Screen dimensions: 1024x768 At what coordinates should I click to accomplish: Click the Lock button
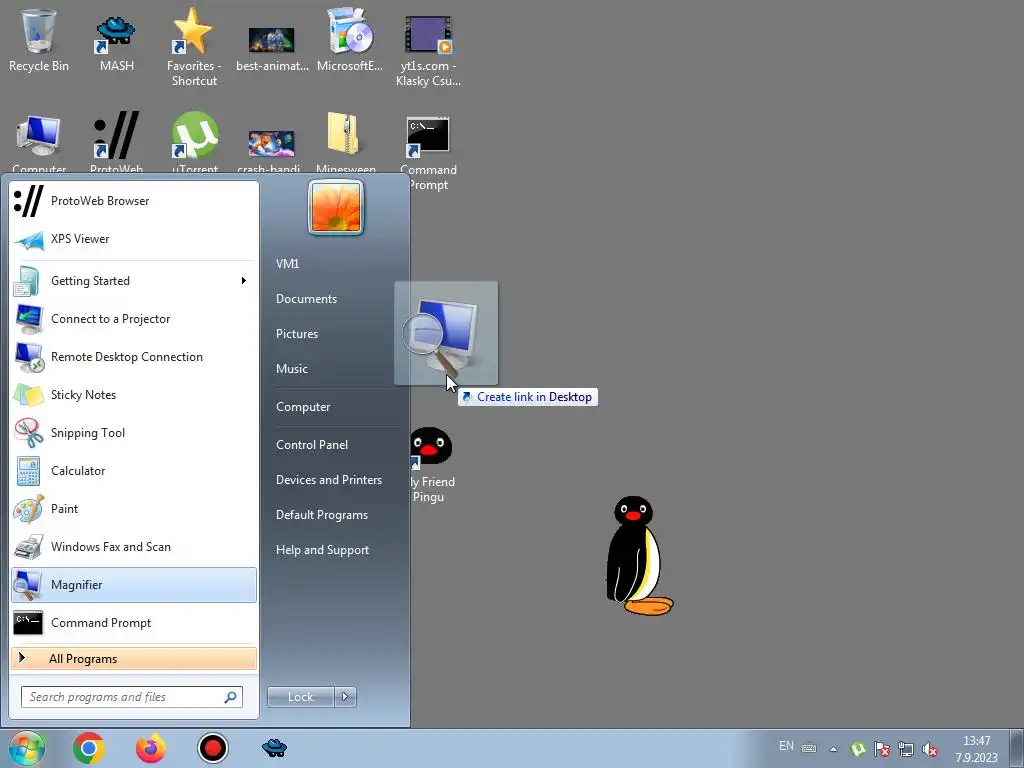pos(300,697)
